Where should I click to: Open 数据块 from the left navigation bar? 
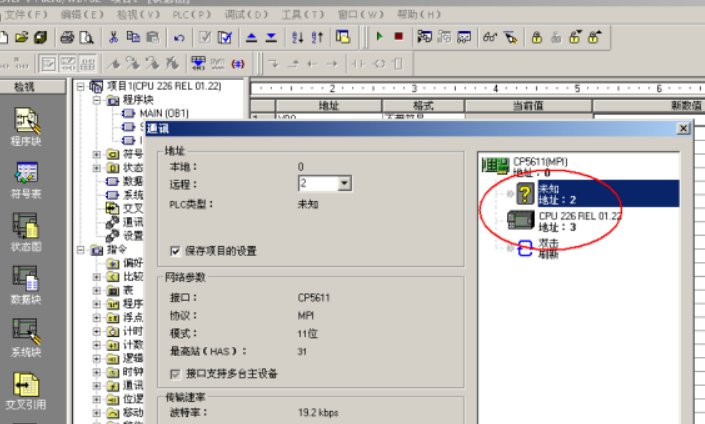(x=26, y=285)
